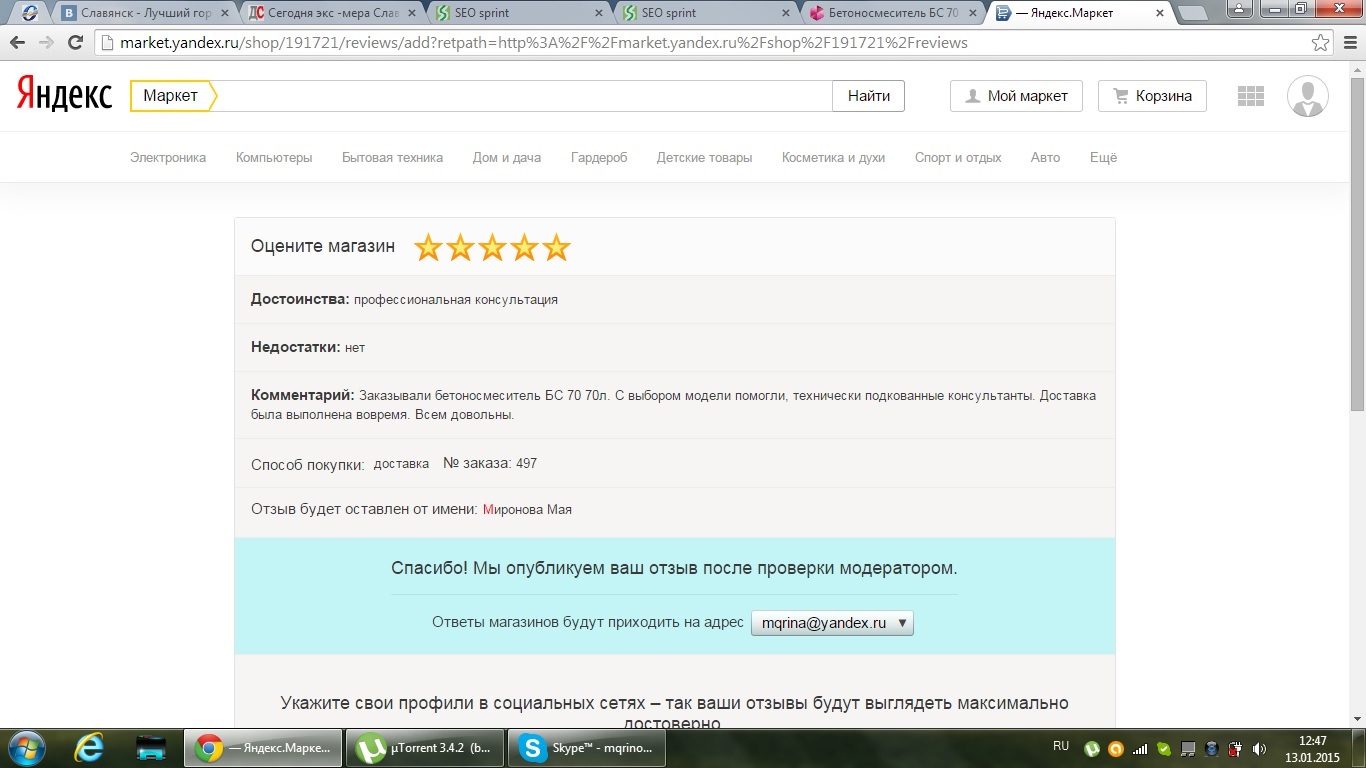Screen dimensions: 1366x768
Task: Open the Детские товары category
Action: [704, 157]
